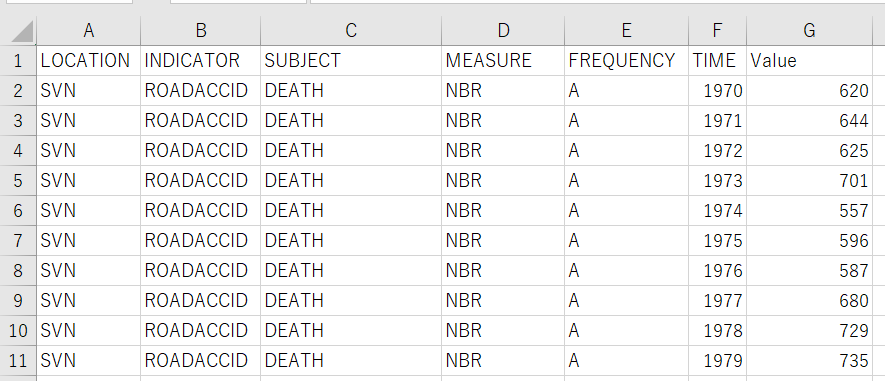Select the cell with value 735
This screenshot has width=885, height=381.
click(x=809, y=361)
